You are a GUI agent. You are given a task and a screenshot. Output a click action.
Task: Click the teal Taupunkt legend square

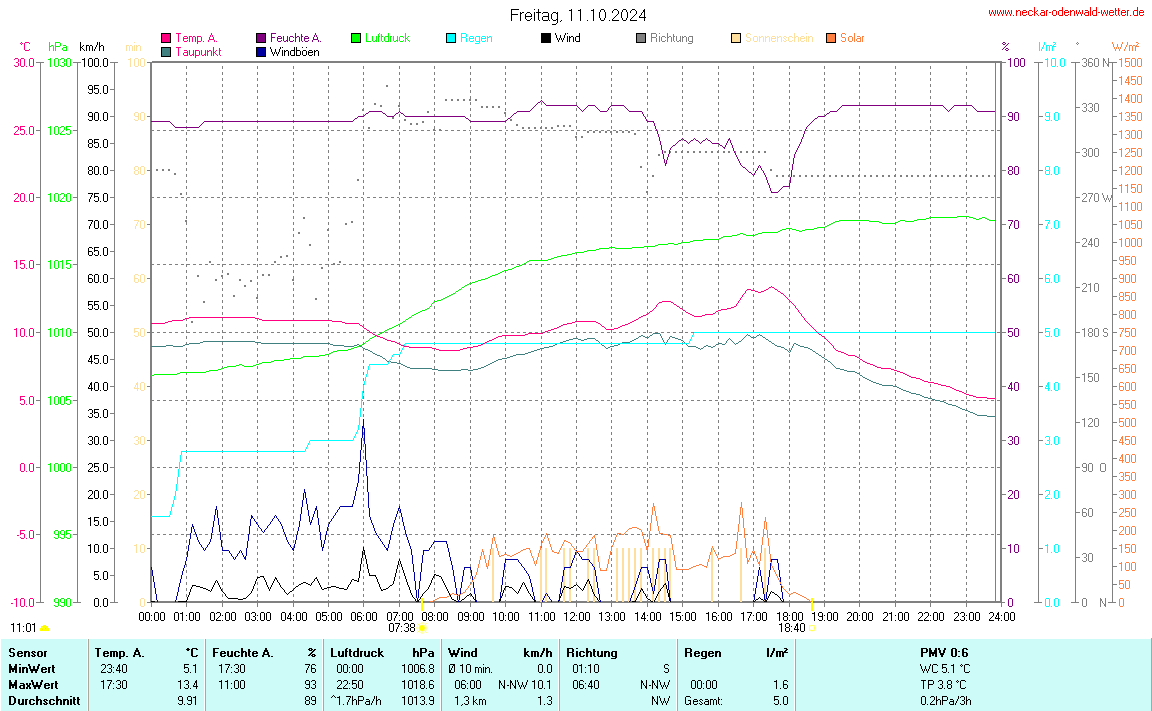click(166, 51)
